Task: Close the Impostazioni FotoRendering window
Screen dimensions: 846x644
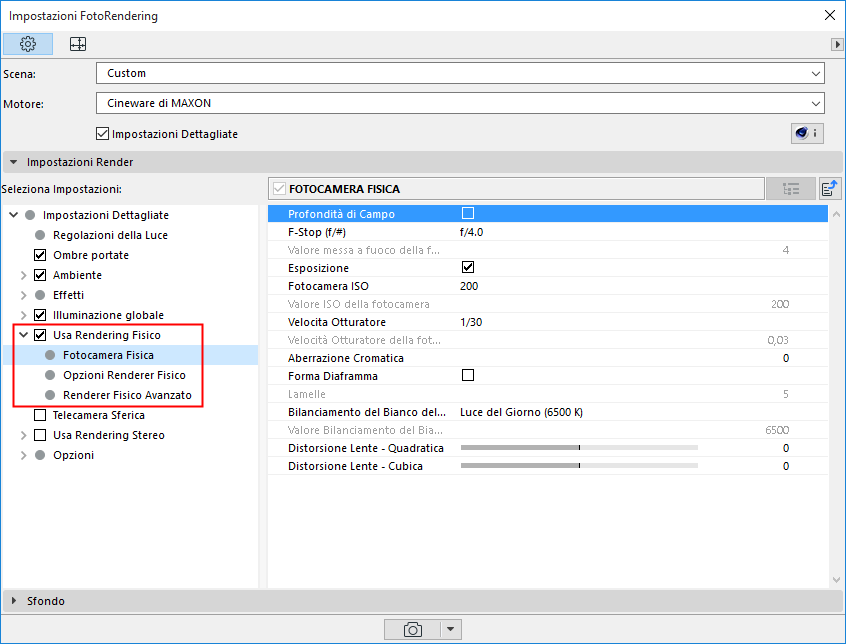Action: [830, 15]
